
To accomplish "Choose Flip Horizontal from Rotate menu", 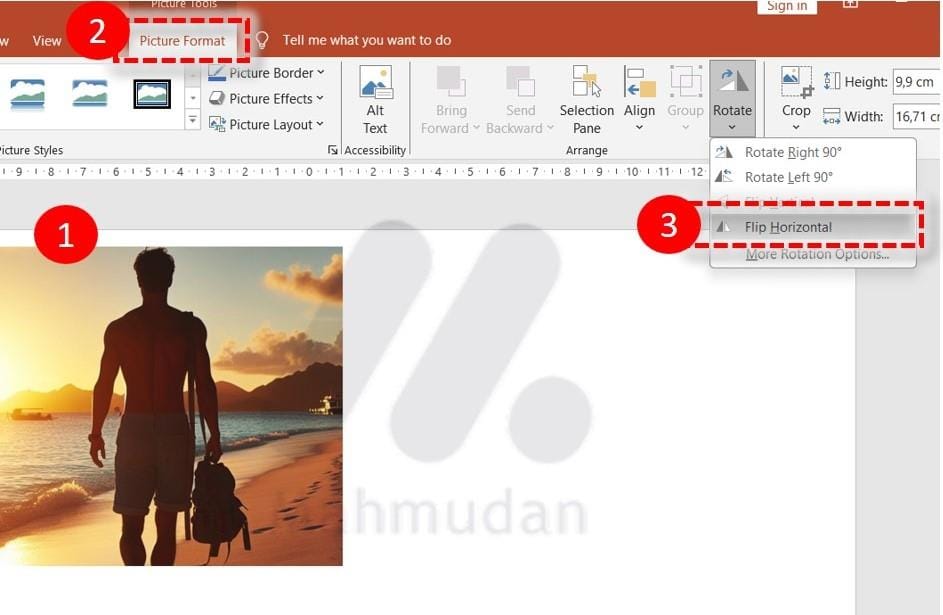I will [x=788, y=227].
